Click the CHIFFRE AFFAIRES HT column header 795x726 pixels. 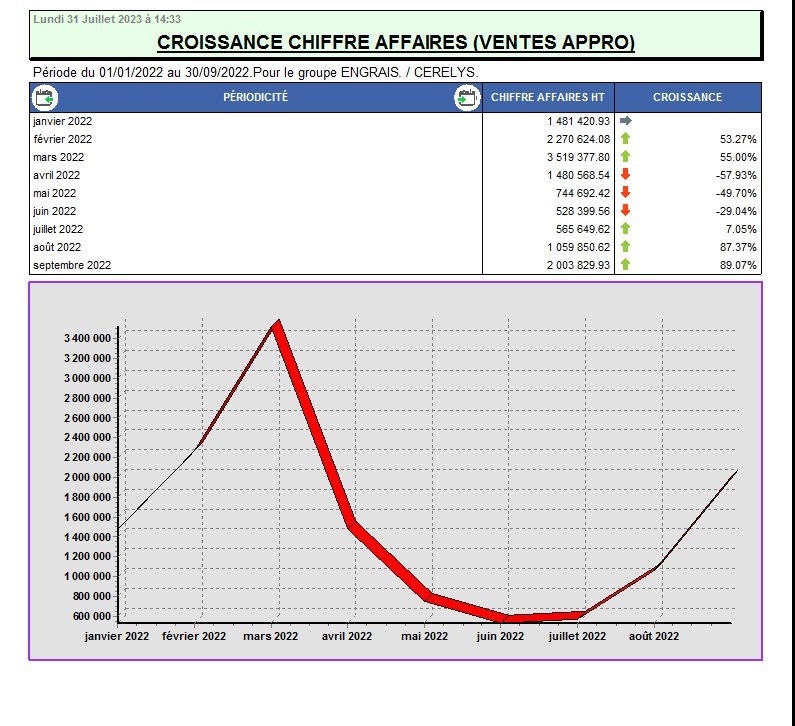(x=548, y=97)
